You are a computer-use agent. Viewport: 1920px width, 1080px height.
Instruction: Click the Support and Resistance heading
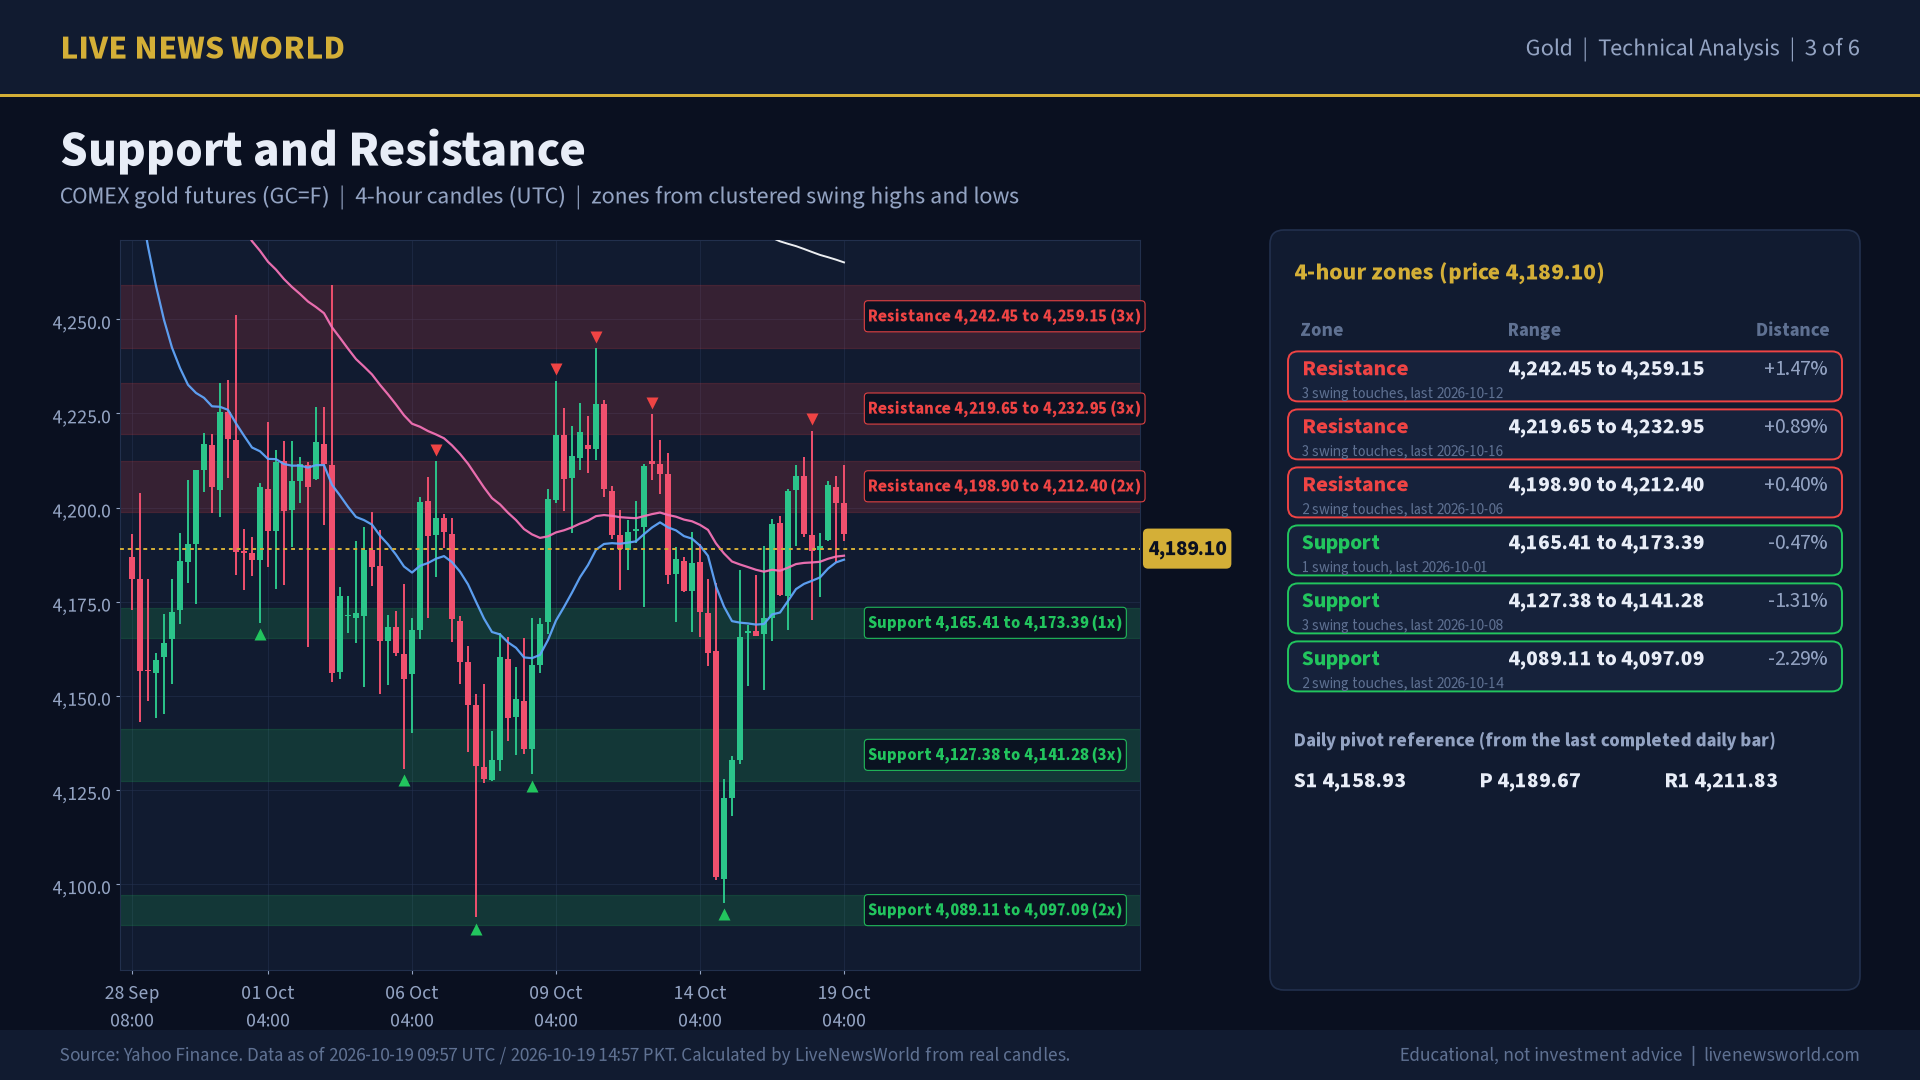[x=323, y=150]
